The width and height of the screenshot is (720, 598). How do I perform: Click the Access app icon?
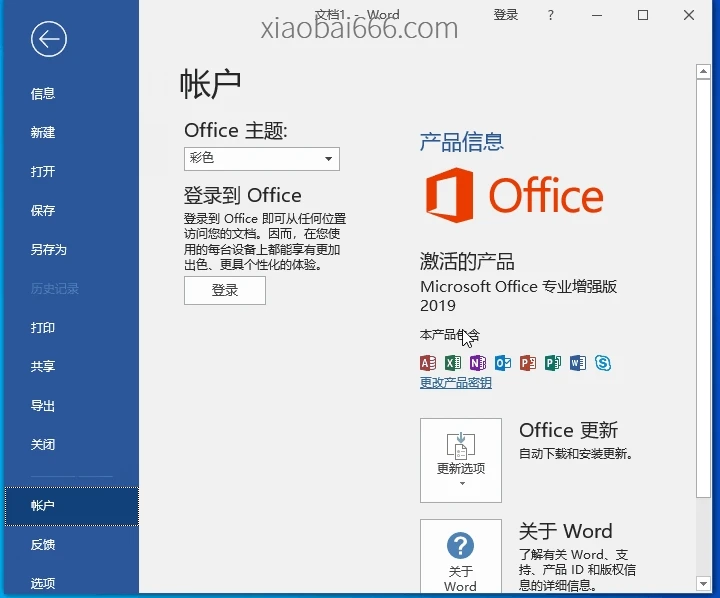[428, 363]
